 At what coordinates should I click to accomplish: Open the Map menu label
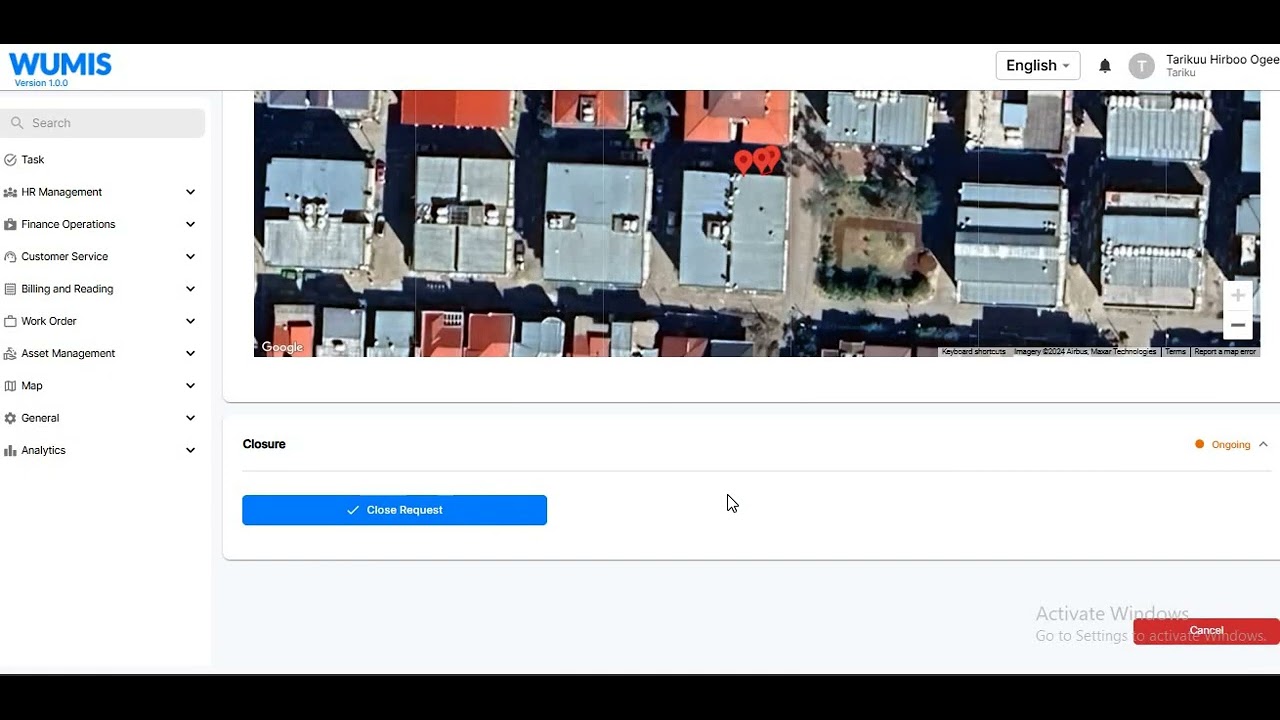(x=32, y=386)
